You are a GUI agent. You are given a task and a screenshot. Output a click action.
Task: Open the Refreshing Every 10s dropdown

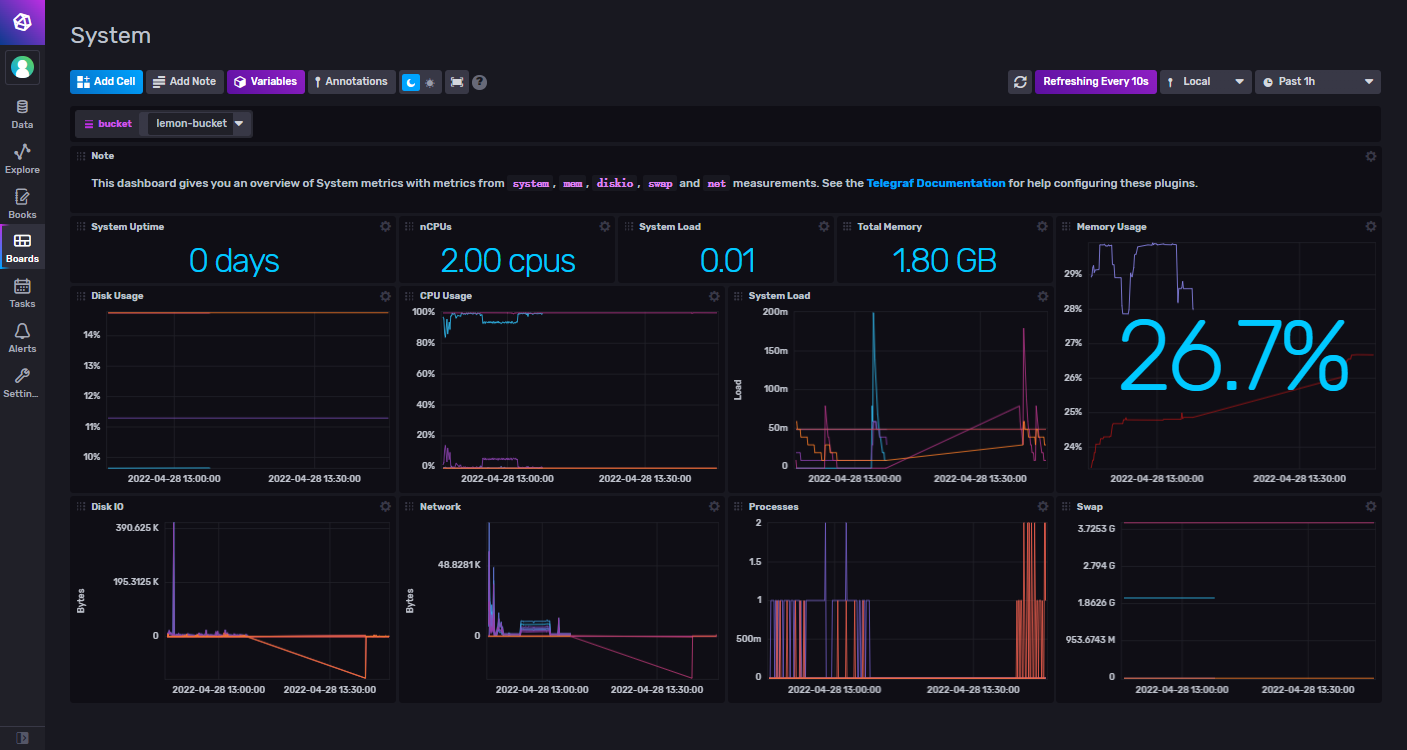(1095, 82)
